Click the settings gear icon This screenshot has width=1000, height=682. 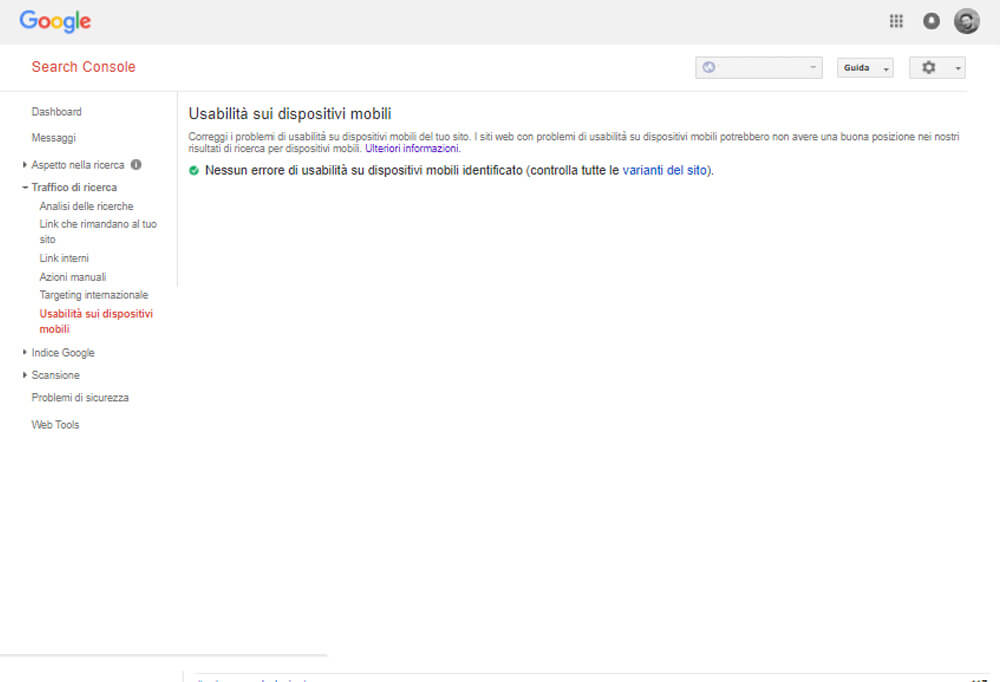[x=929, y=67]
